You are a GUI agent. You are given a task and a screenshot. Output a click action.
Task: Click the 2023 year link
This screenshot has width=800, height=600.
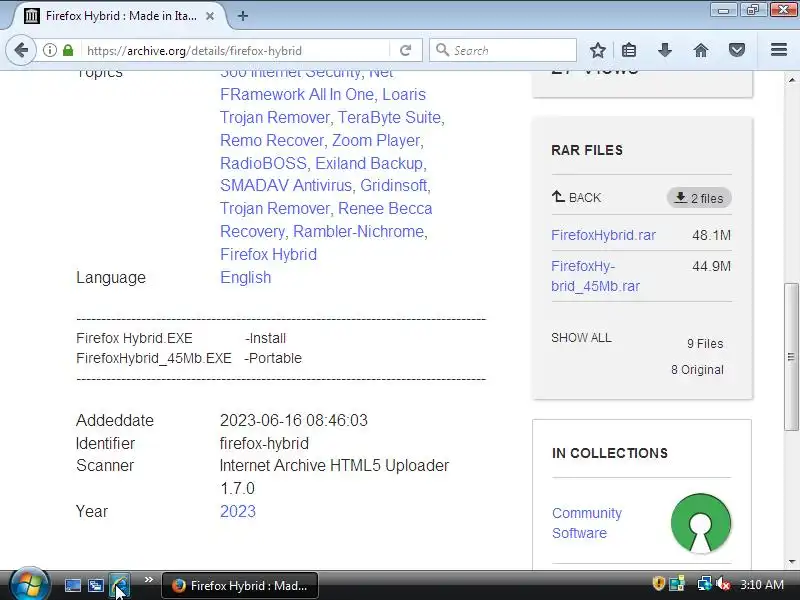238,511
